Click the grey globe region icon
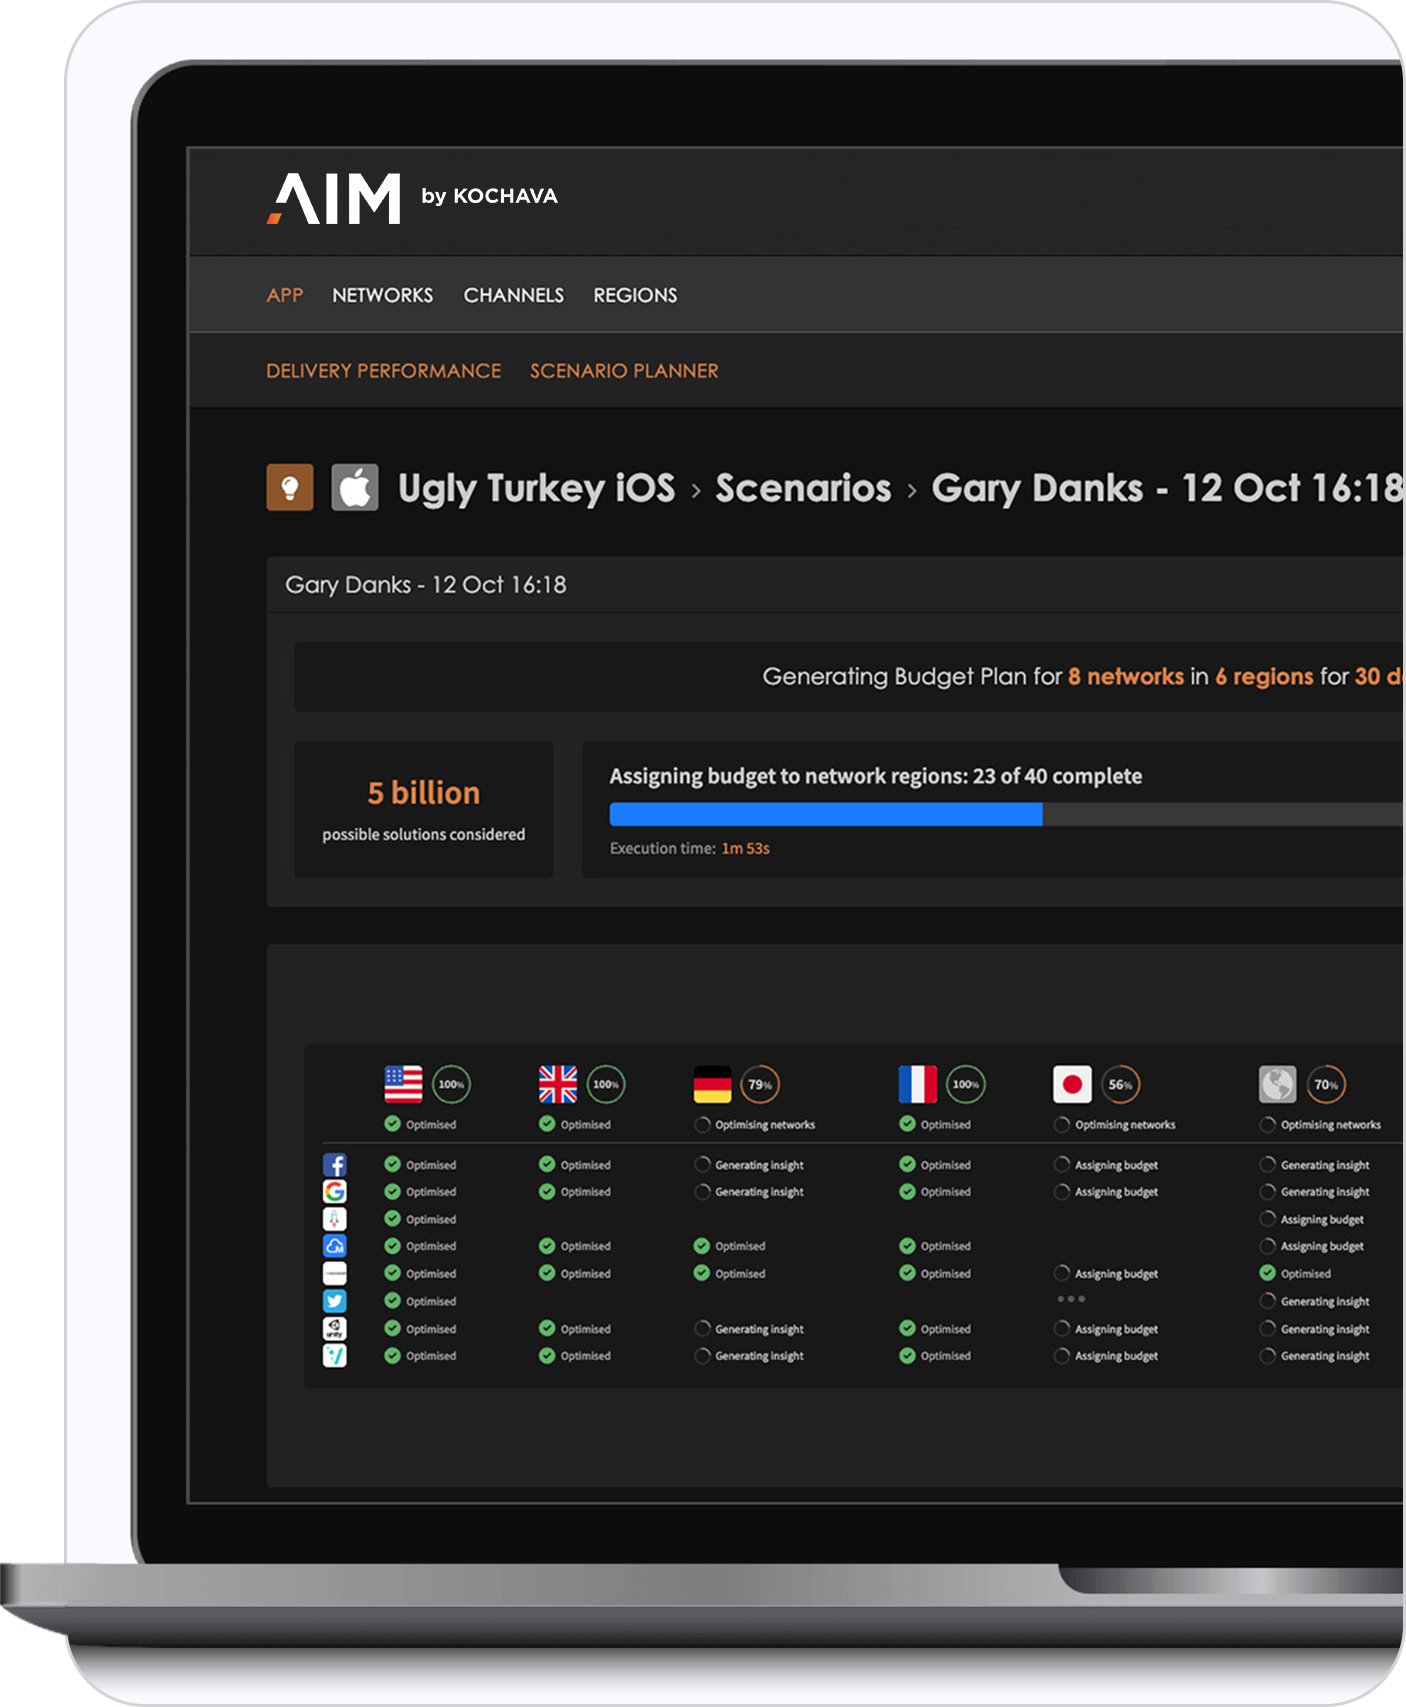The width and height of the screenshot is (1406, 1707). tap(1277, 1084)
